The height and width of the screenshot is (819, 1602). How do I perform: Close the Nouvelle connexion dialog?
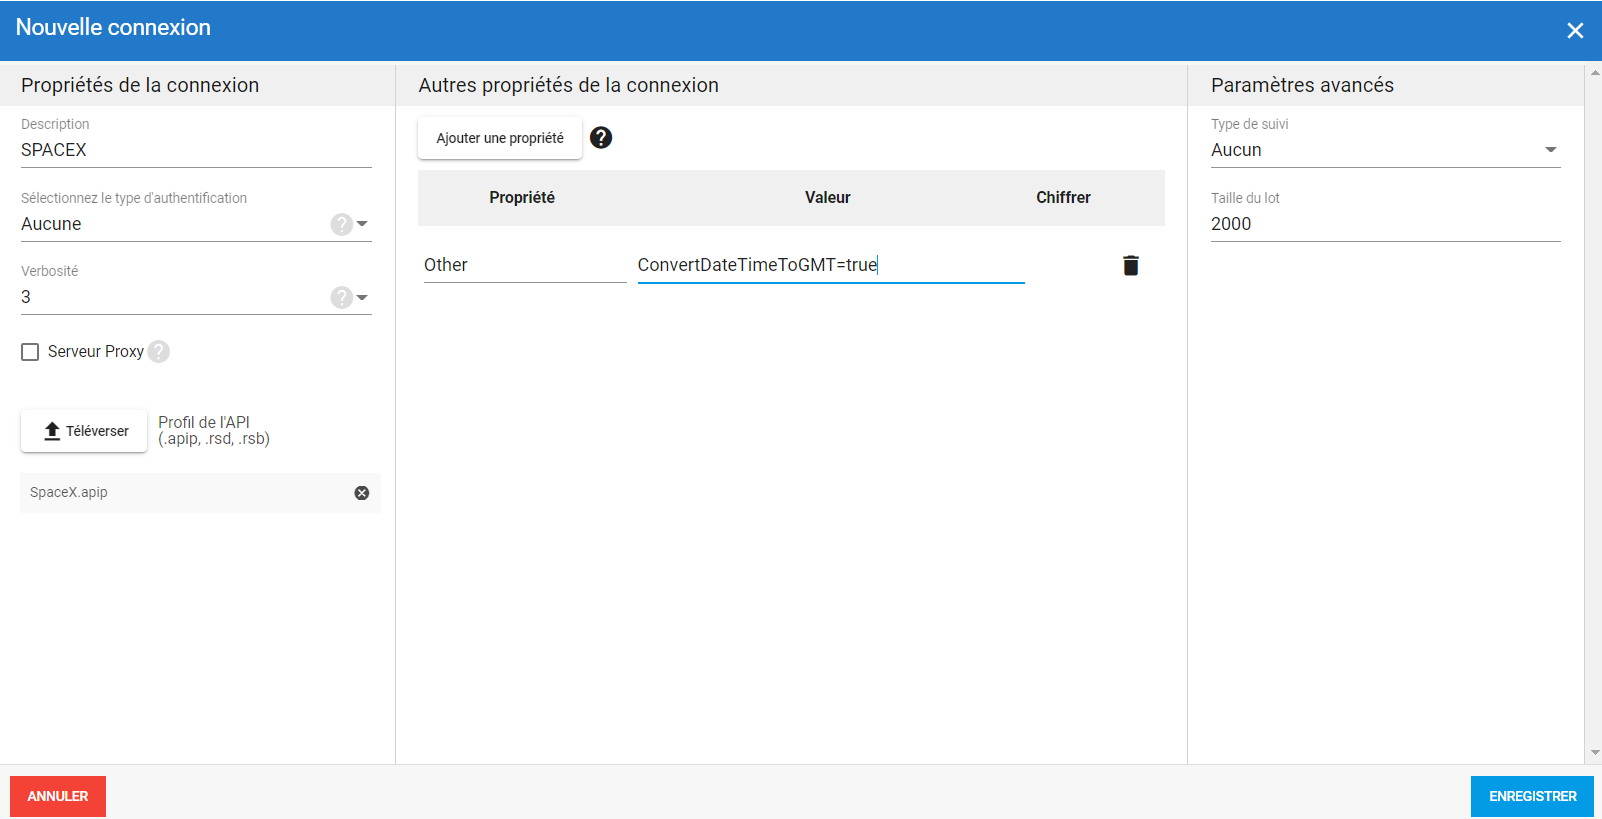coord(1575,30)
